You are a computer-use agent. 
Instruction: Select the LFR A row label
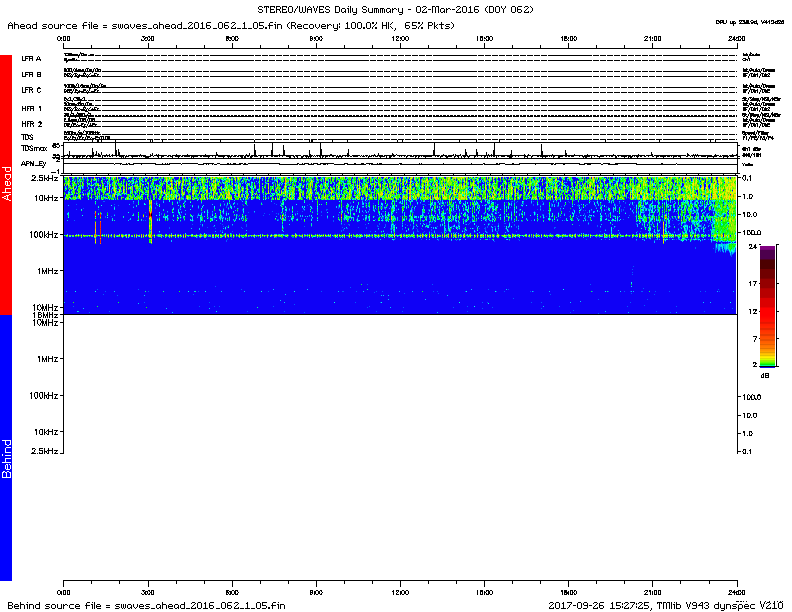pos(32,59)
